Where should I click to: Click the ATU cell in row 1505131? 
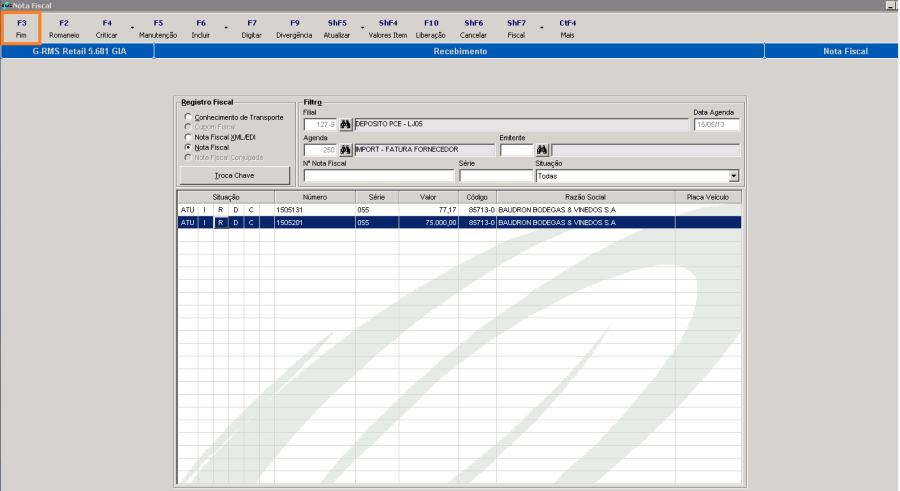point(188,210)
